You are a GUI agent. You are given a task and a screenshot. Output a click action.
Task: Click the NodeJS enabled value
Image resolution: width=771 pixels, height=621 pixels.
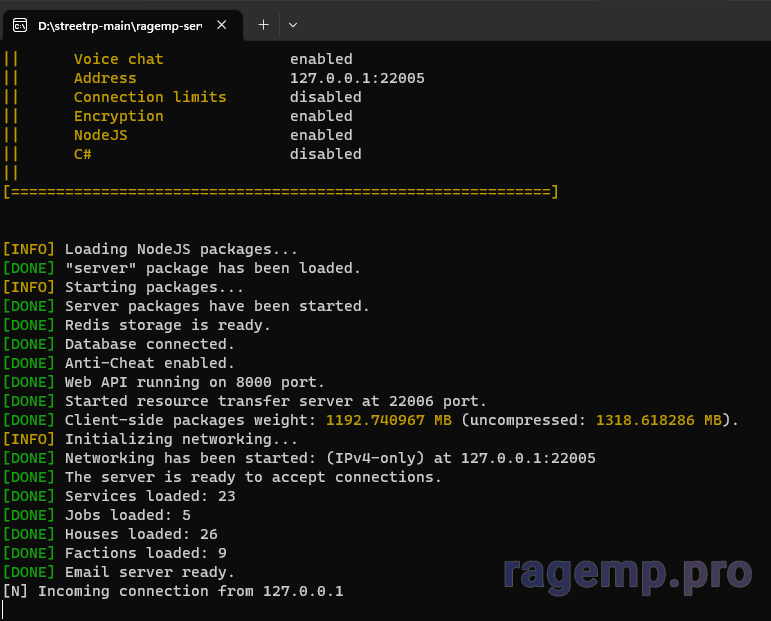[x=321, y=135]
